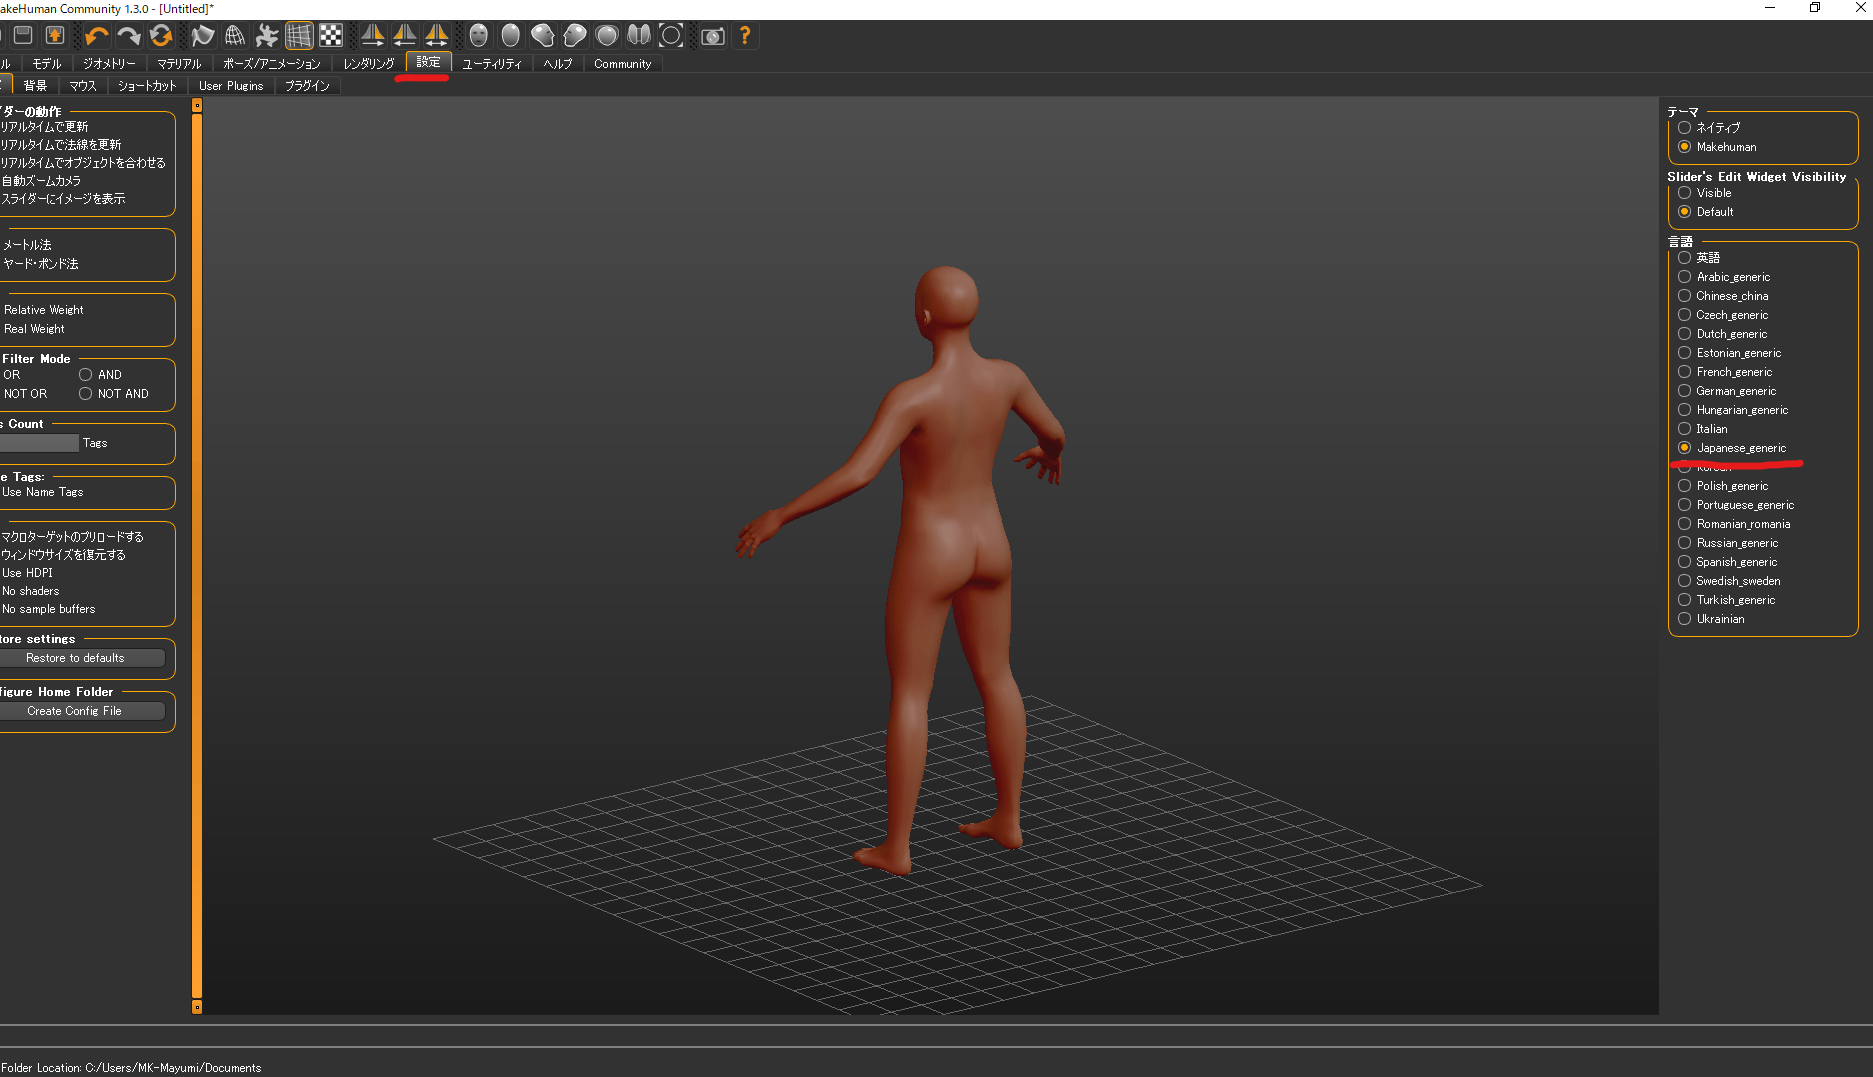This screenshot has height=1077, width=1873.
Task: Click the Tags count input field
Action: (38, 443)
